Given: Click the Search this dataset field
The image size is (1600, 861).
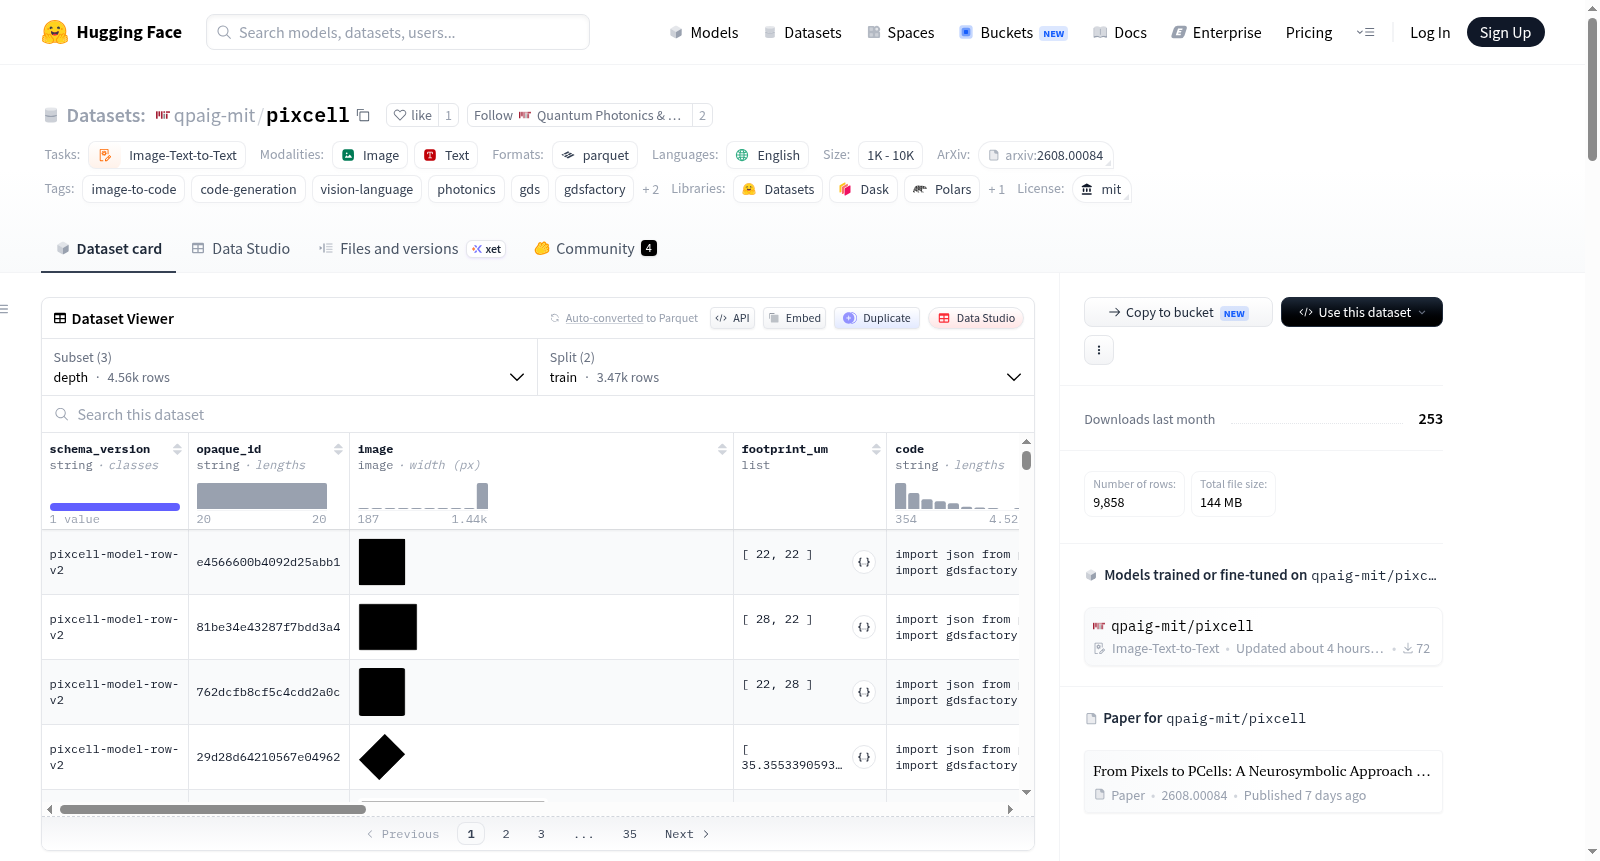Looking at the screenshot, I should click(538, 414).
